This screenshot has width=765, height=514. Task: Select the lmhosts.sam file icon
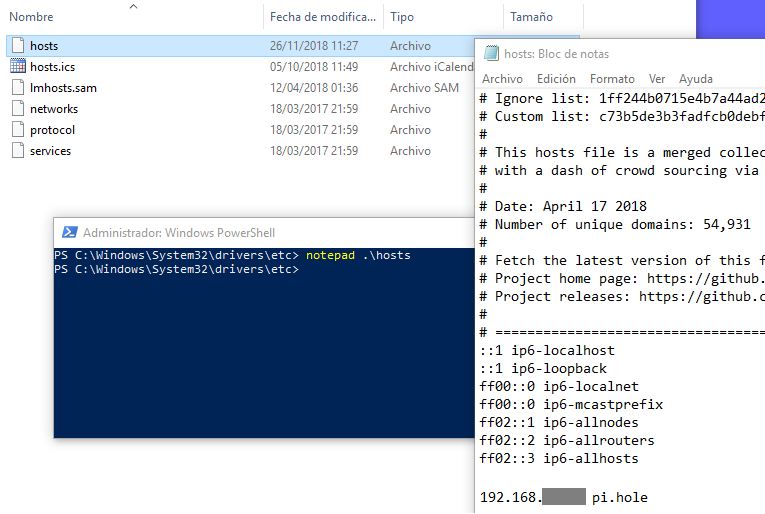(x=18, y=87)
